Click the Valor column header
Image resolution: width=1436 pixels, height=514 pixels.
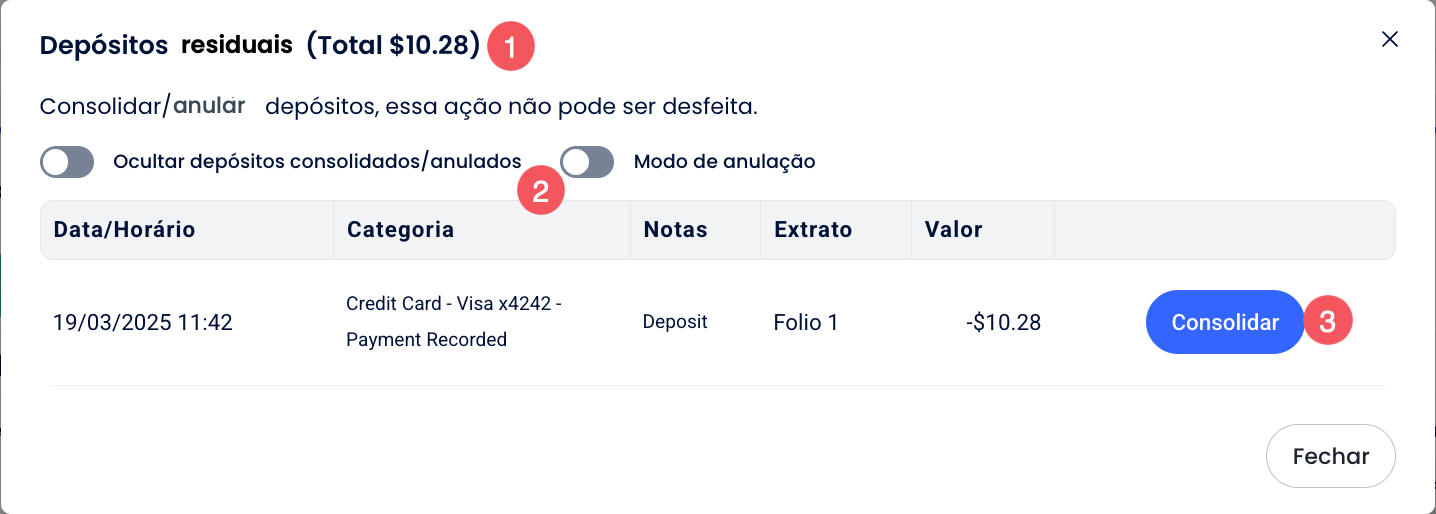pos(953,230)
